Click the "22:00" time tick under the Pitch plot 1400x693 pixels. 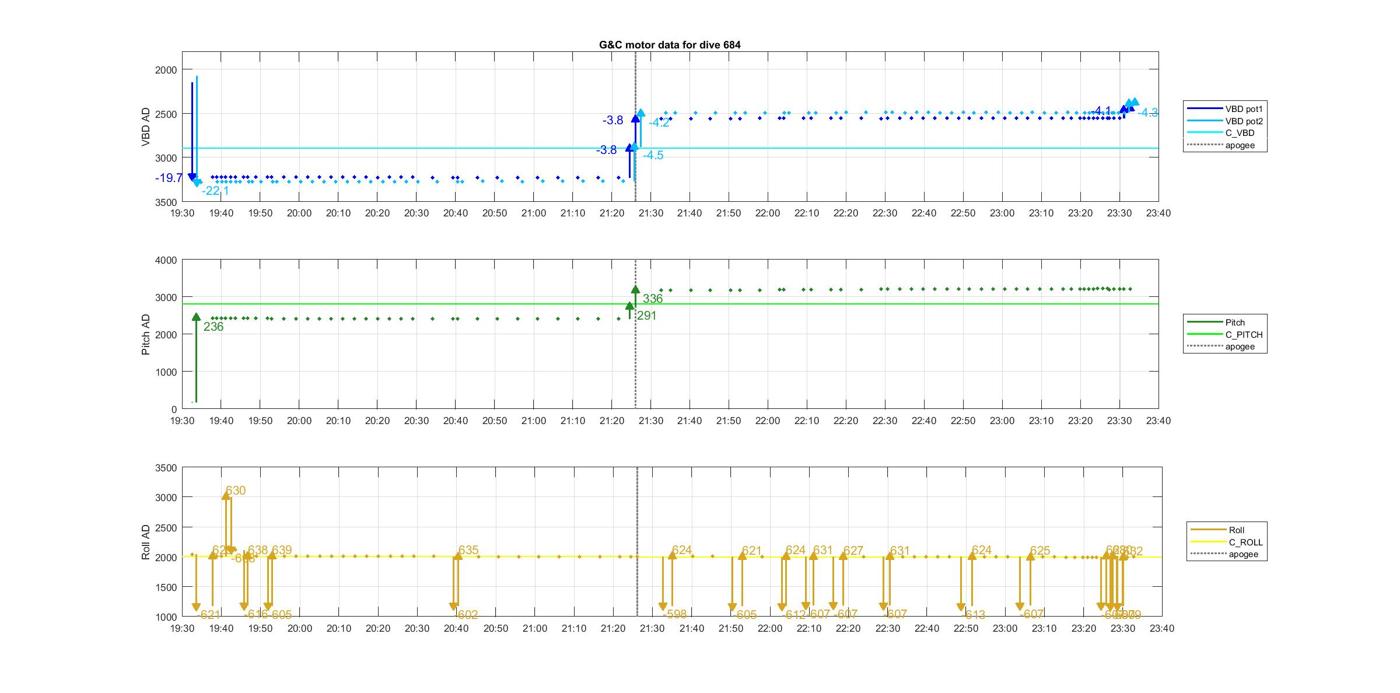click(x=767, y=421)
